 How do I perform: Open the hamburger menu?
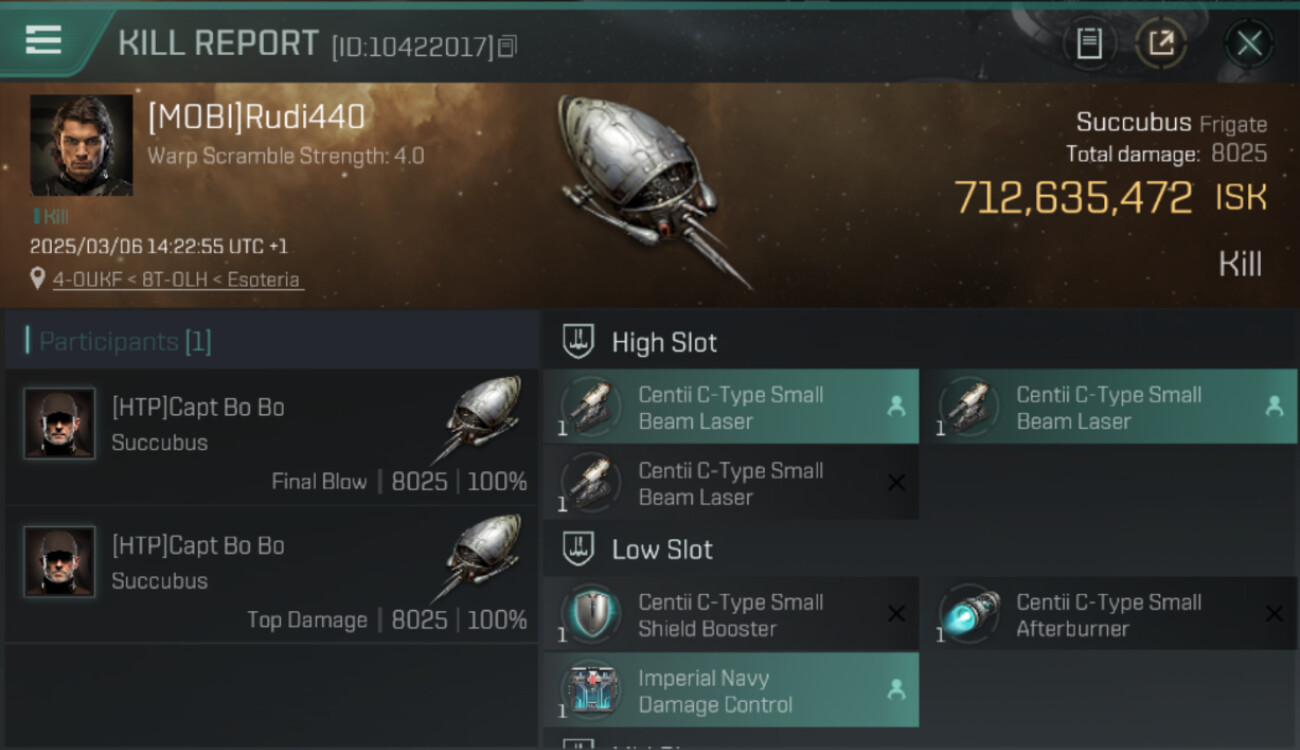(x=44, y=40)
